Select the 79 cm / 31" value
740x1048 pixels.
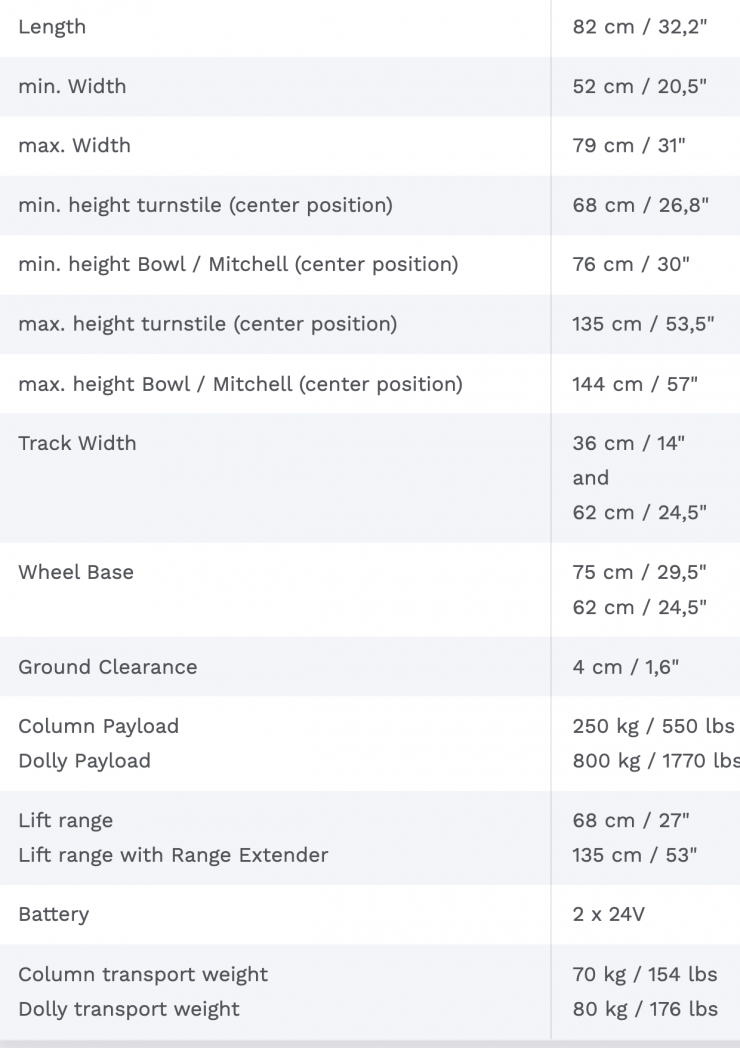click(x=629, y=145)
